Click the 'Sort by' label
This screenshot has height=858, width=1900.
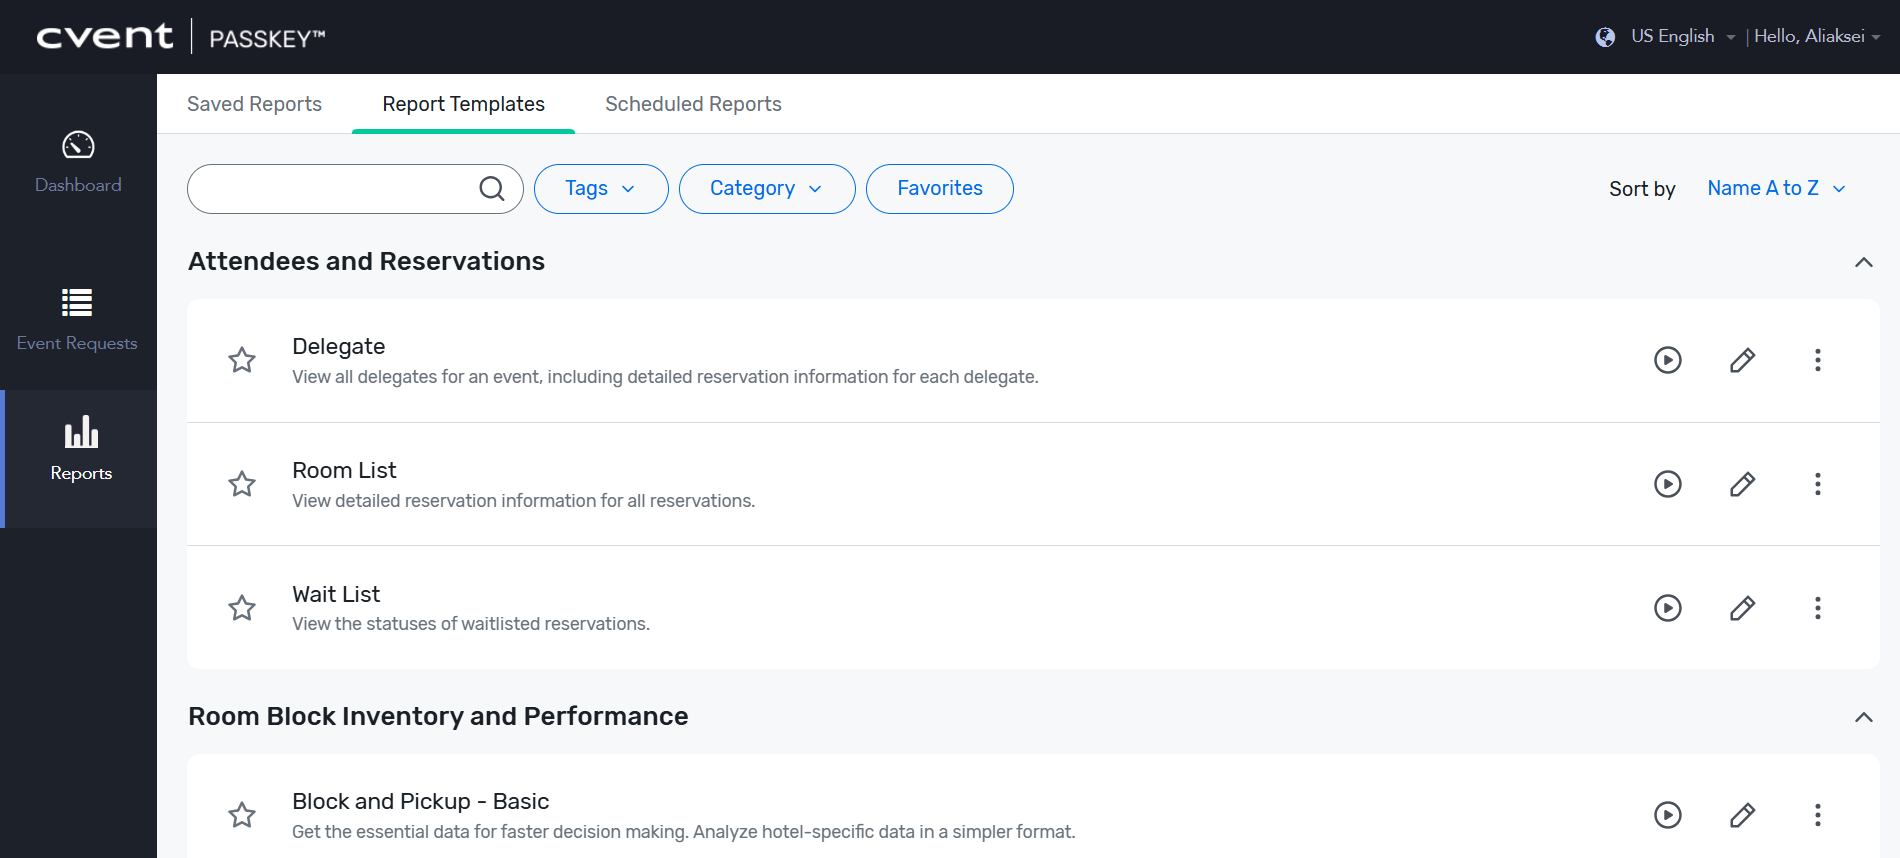(x=1641, y=189)
